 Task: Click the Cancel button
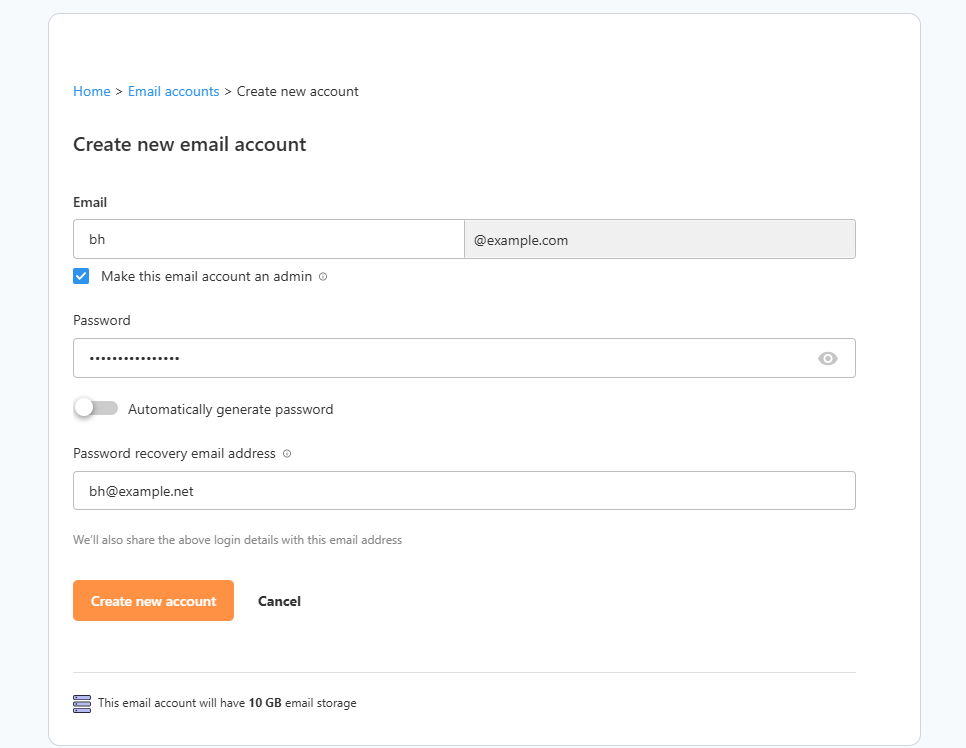point(279,601)
